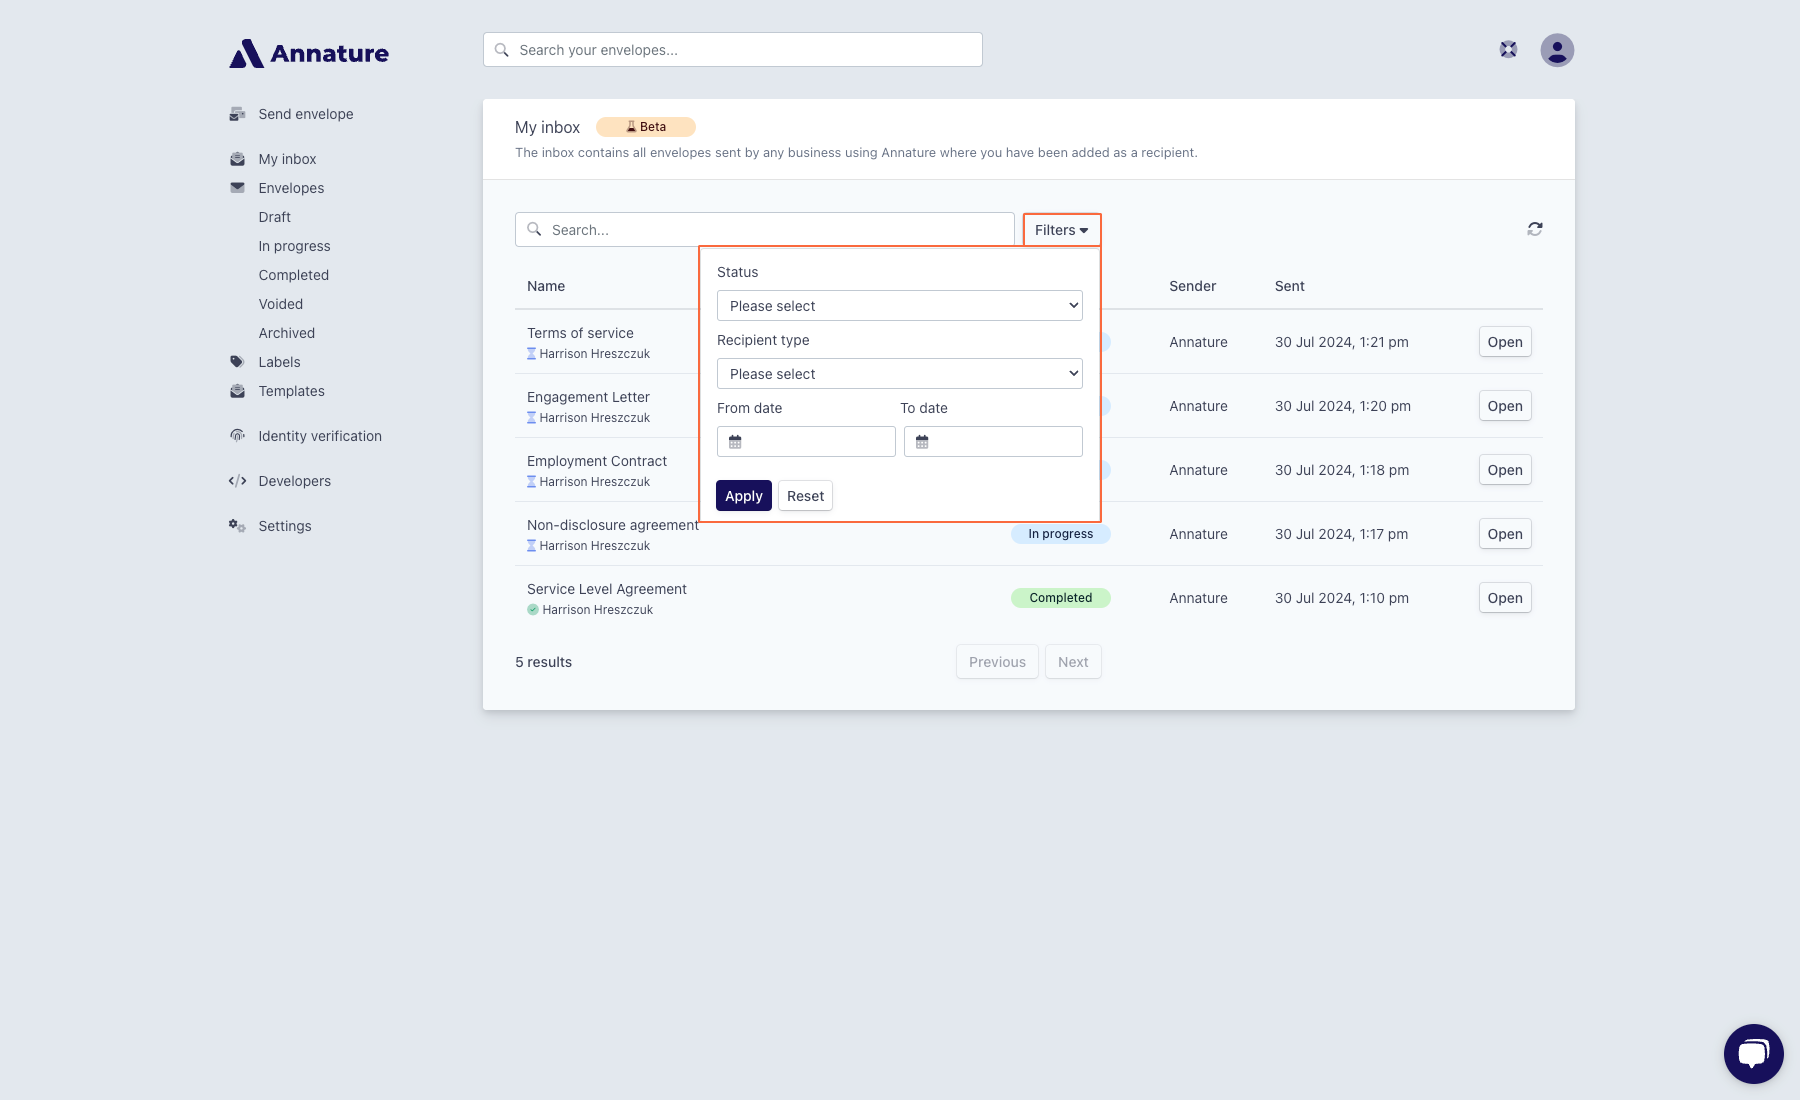Click the Annature logo
1800x1100 pixels.
310,54
